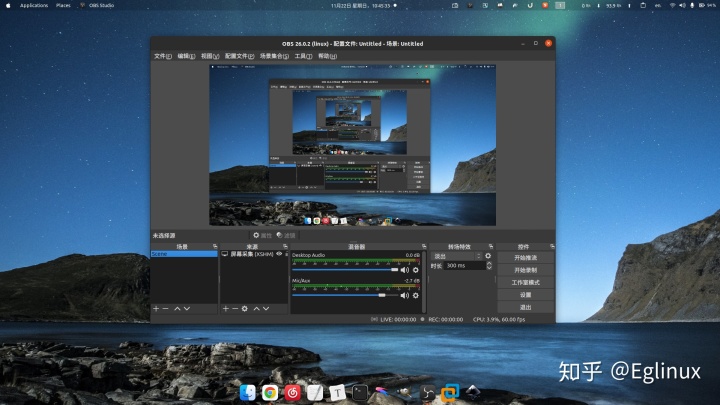Open Settings button (设置) in Controls
Image resolution: width=720 pixels, height=405 pixels.
[x=525, y=295]
